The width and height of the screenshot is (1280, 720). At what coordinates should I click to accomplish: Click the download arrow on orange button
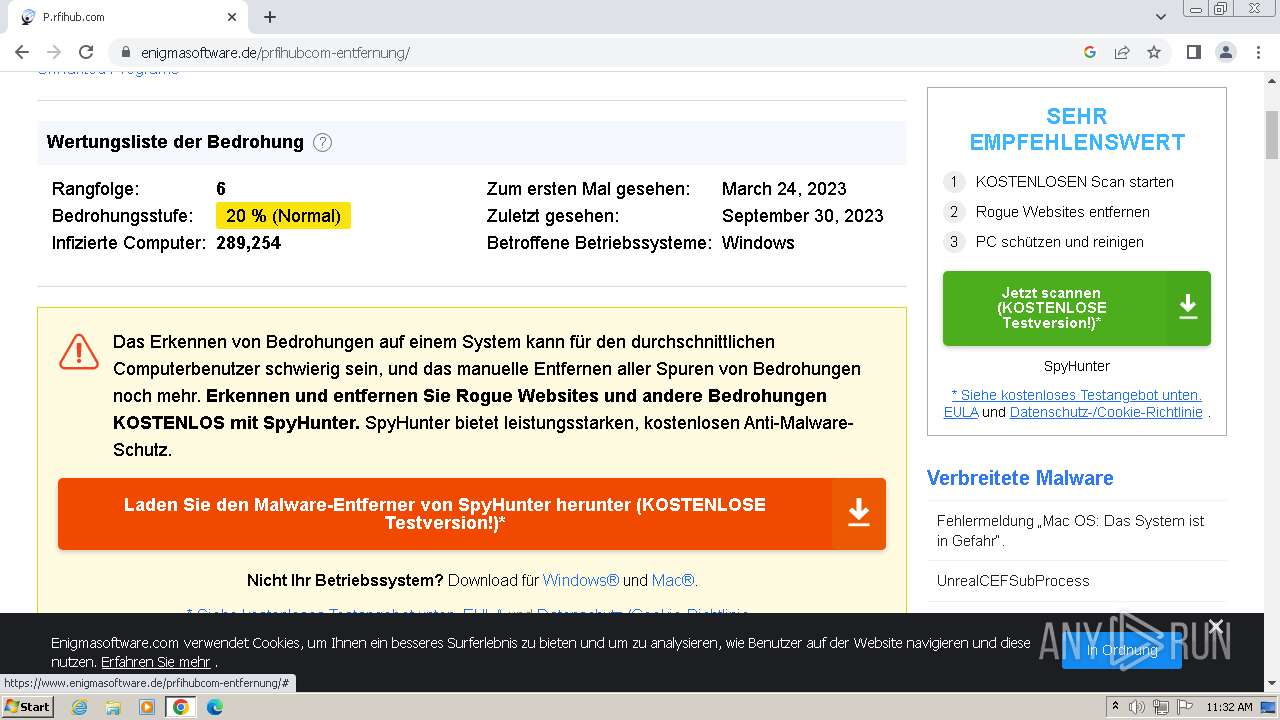(x=859, y=514)
